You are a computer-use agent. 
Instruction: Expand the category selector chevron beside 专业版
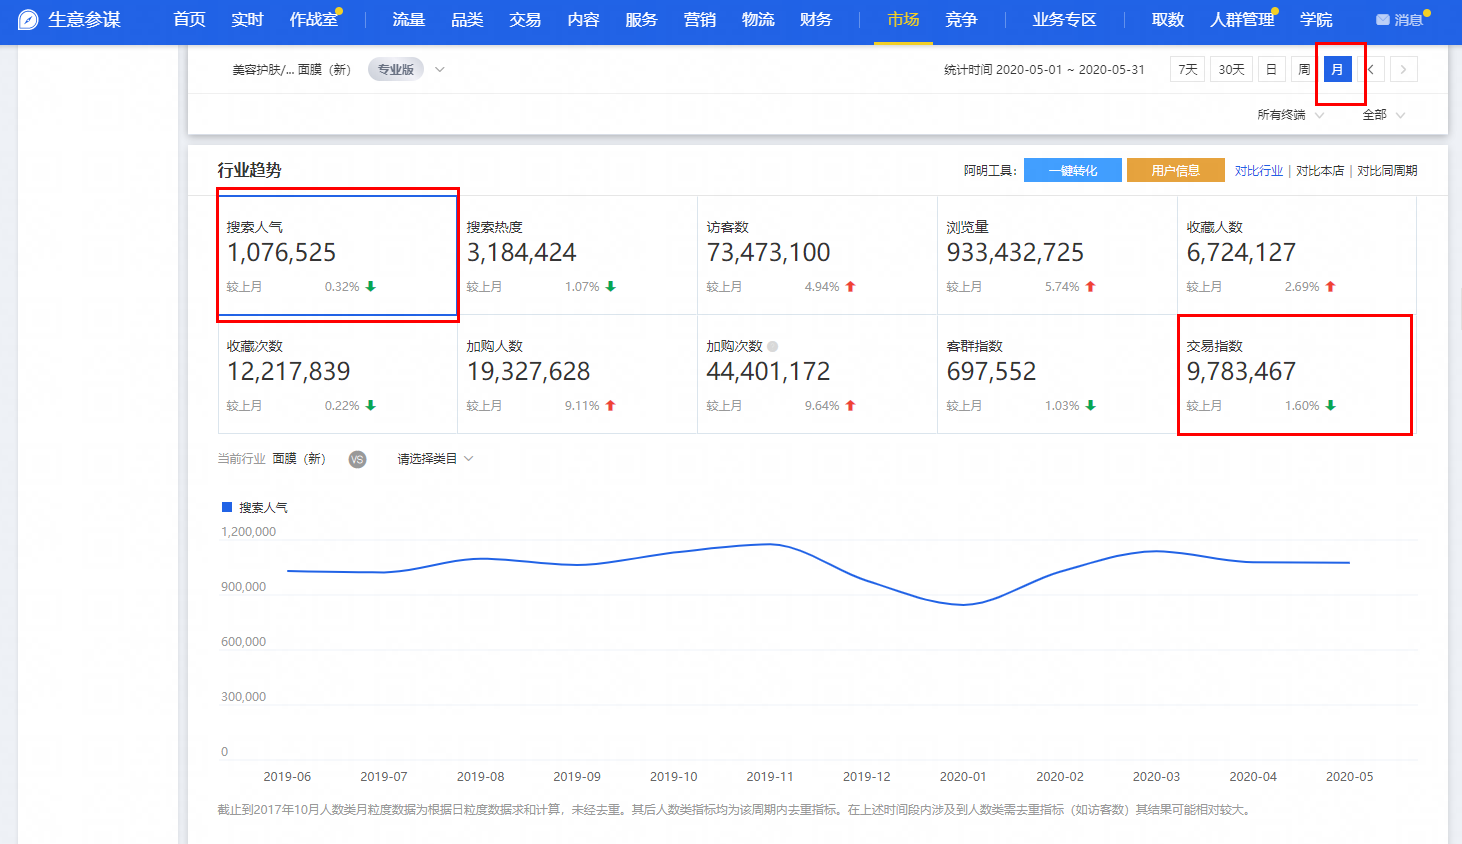tap(440, 70)
